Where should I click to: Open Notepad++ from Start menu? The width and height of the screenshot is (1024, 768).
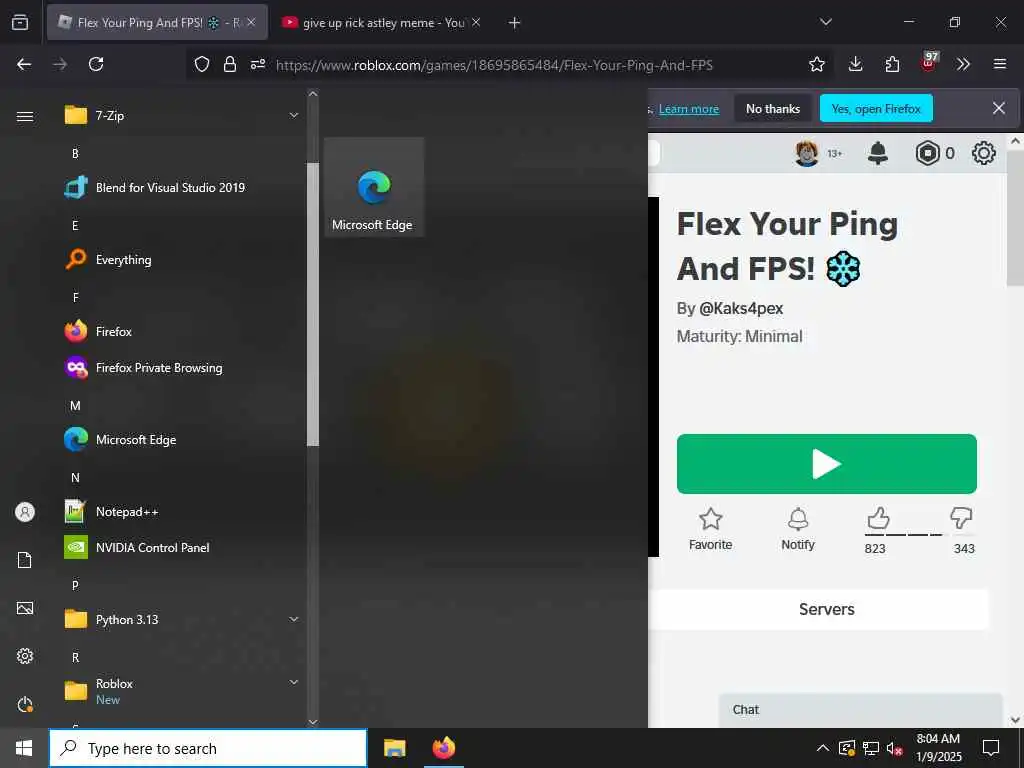[x=181, y=511]
